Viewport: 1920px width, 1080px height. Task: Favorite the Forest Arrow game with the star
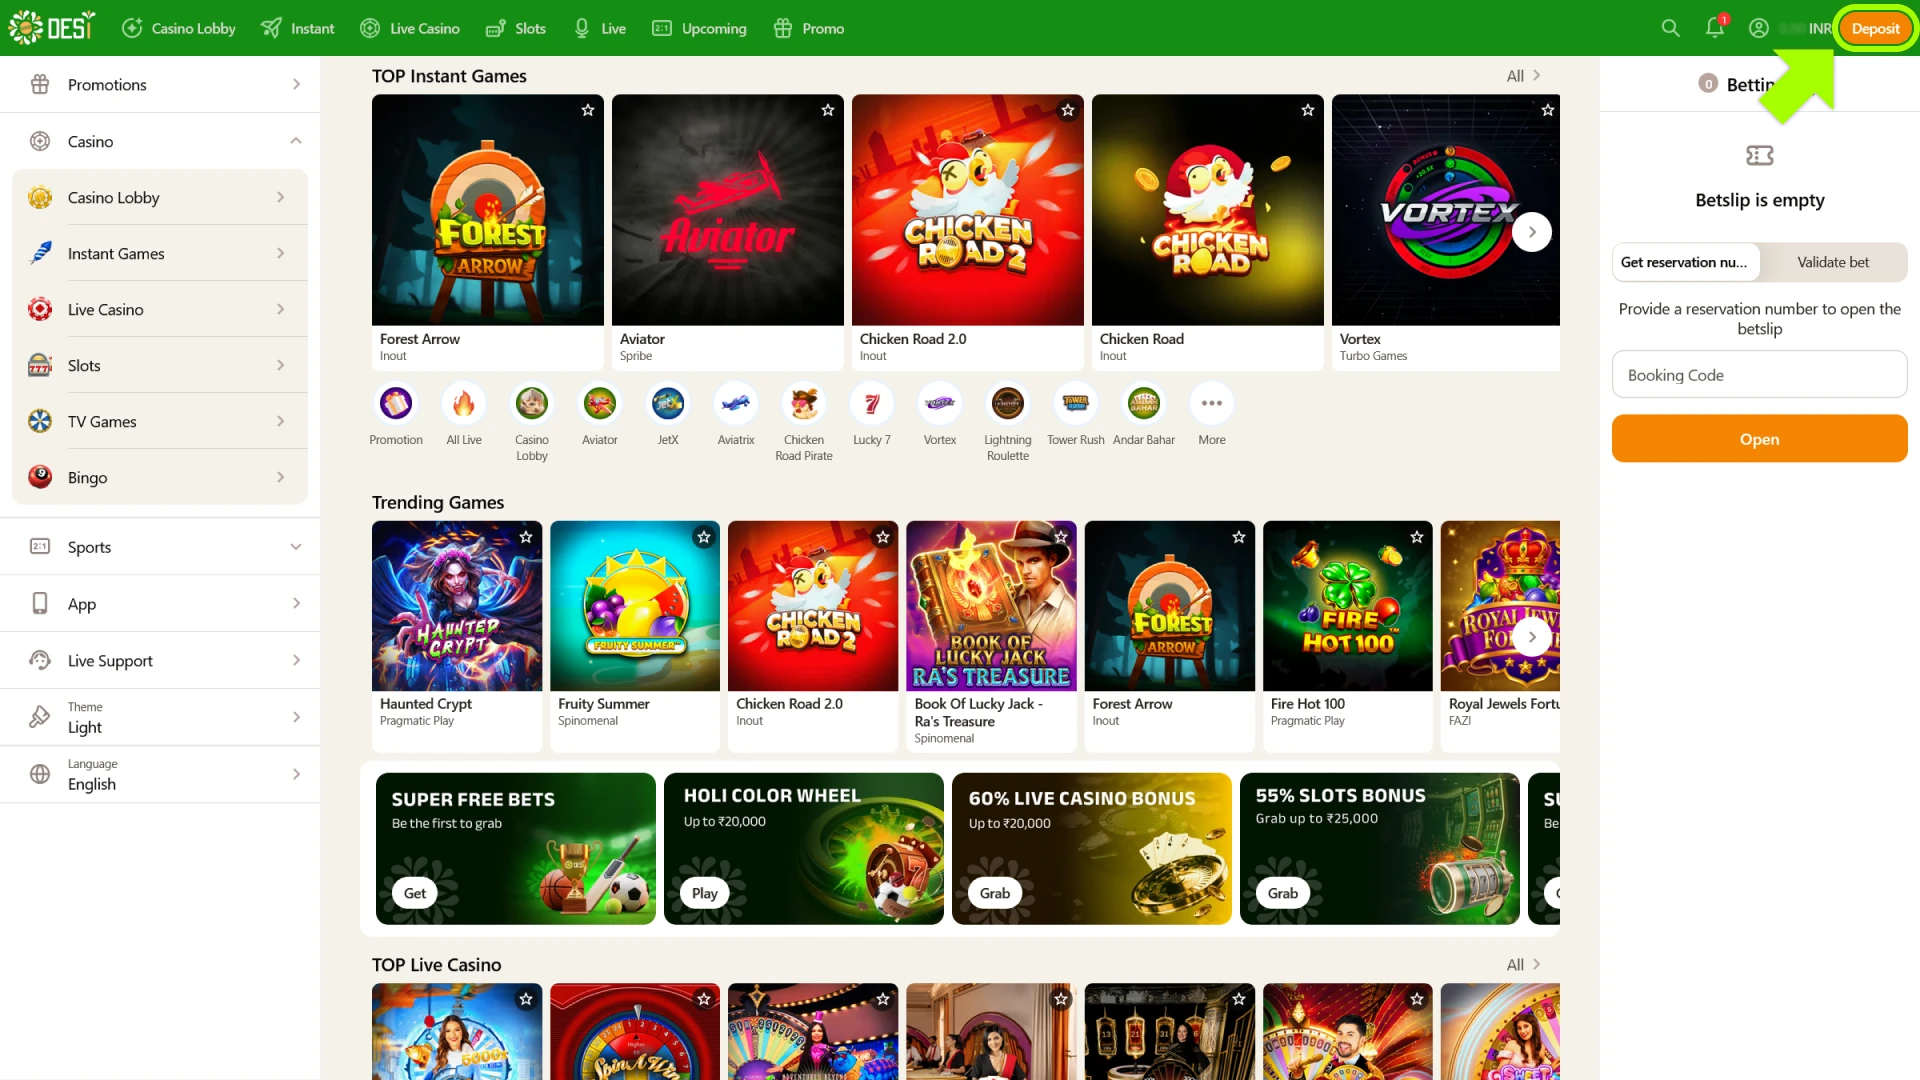(x=587, y=110)
